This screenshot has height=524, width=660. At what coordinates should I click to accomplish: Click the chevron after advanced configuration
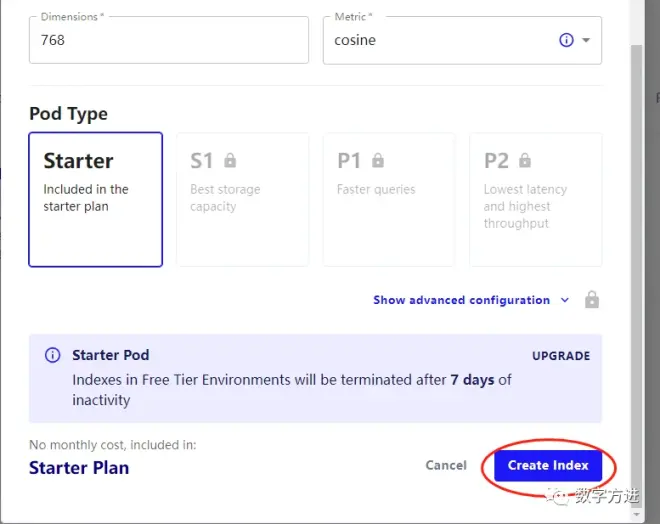(565, 300)
